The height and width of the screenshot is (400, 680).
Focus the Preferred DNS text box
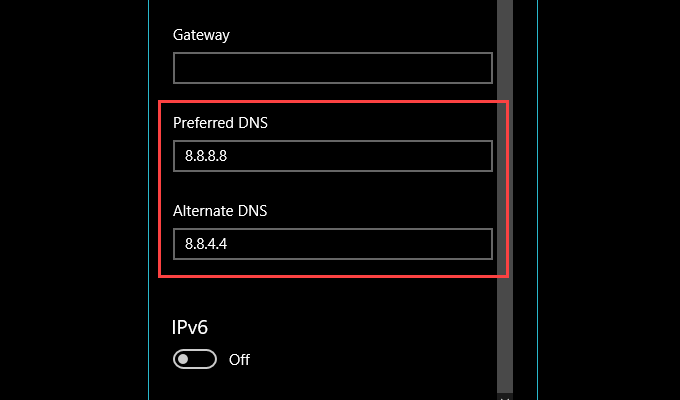pos(332,156)
